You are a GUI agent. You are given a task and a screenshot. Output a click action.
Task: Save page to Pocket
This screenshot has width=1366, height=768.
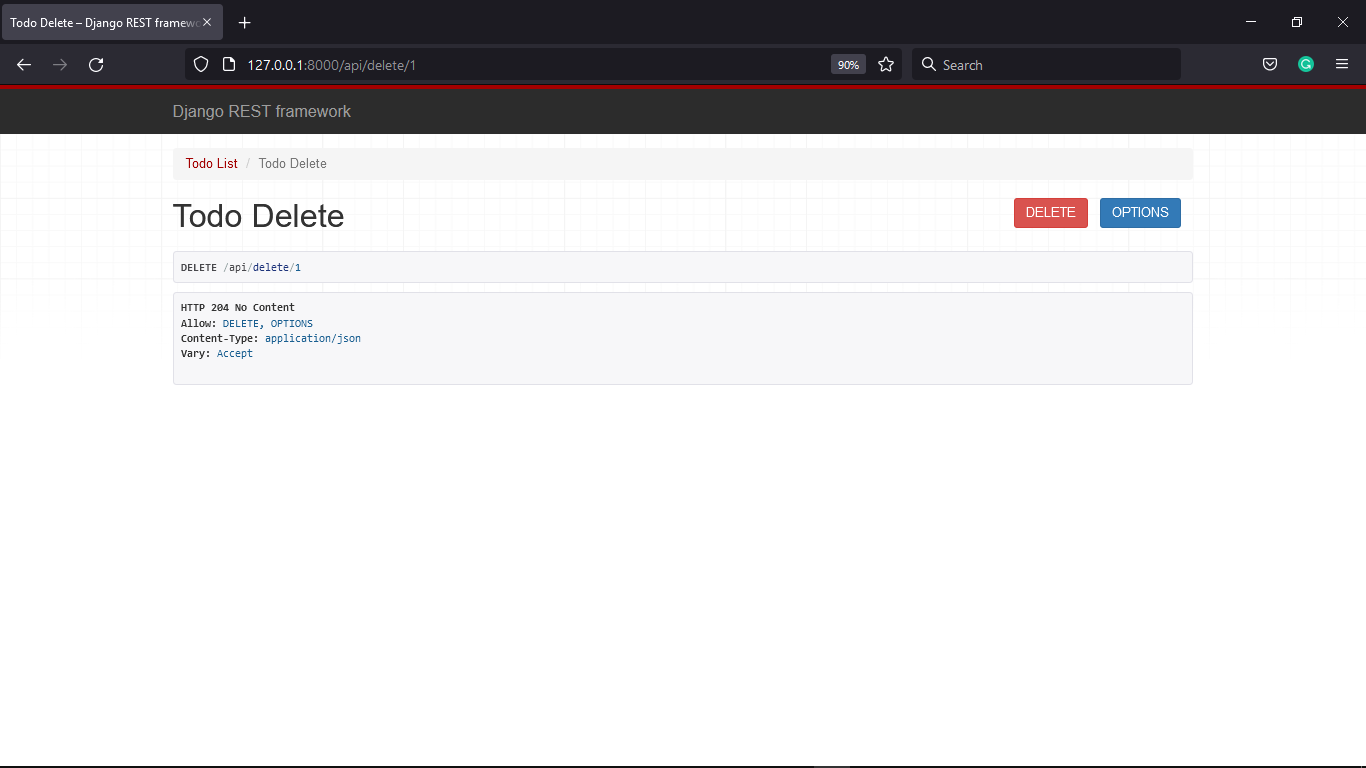coord(1270,65)
